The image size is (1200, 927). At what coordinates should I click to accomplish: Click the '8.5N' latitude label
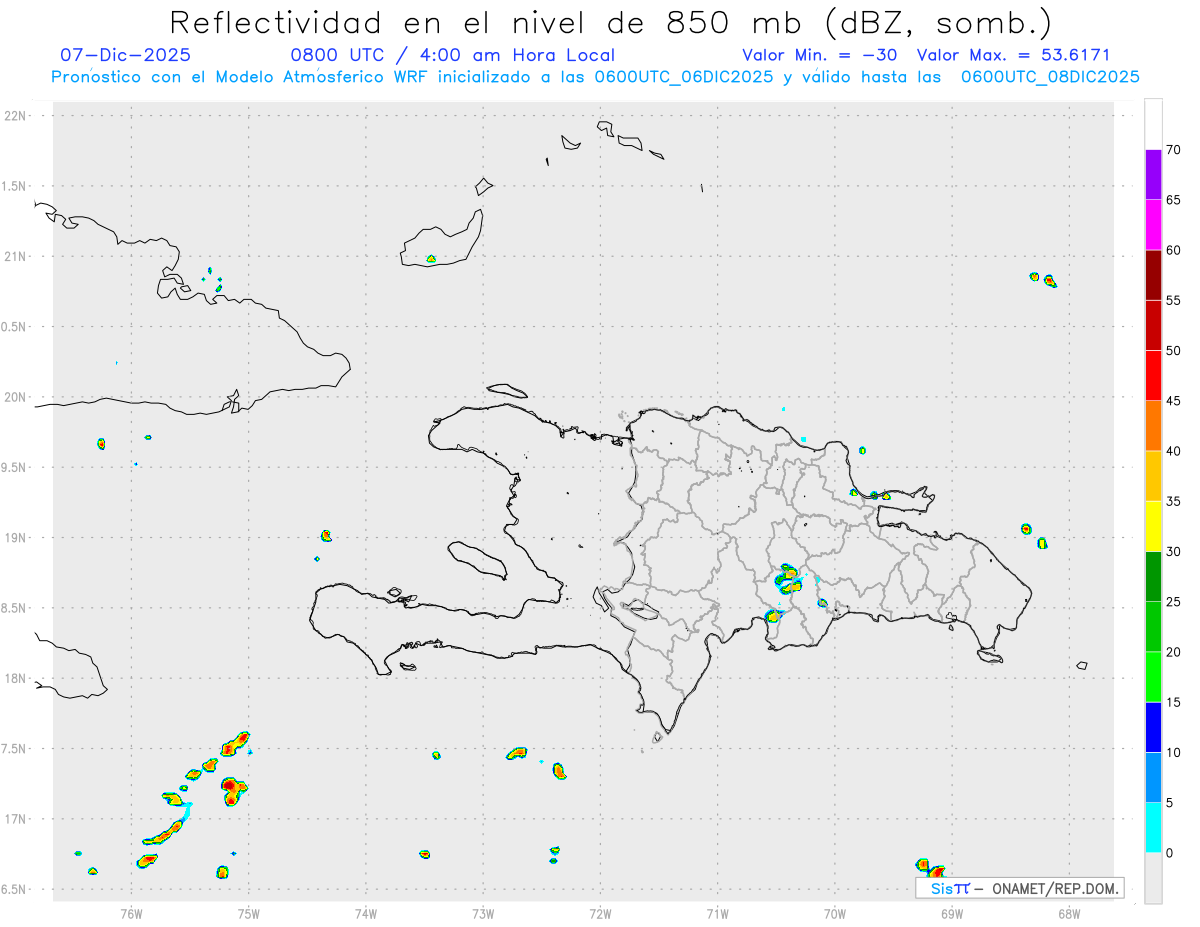point(15,608)
